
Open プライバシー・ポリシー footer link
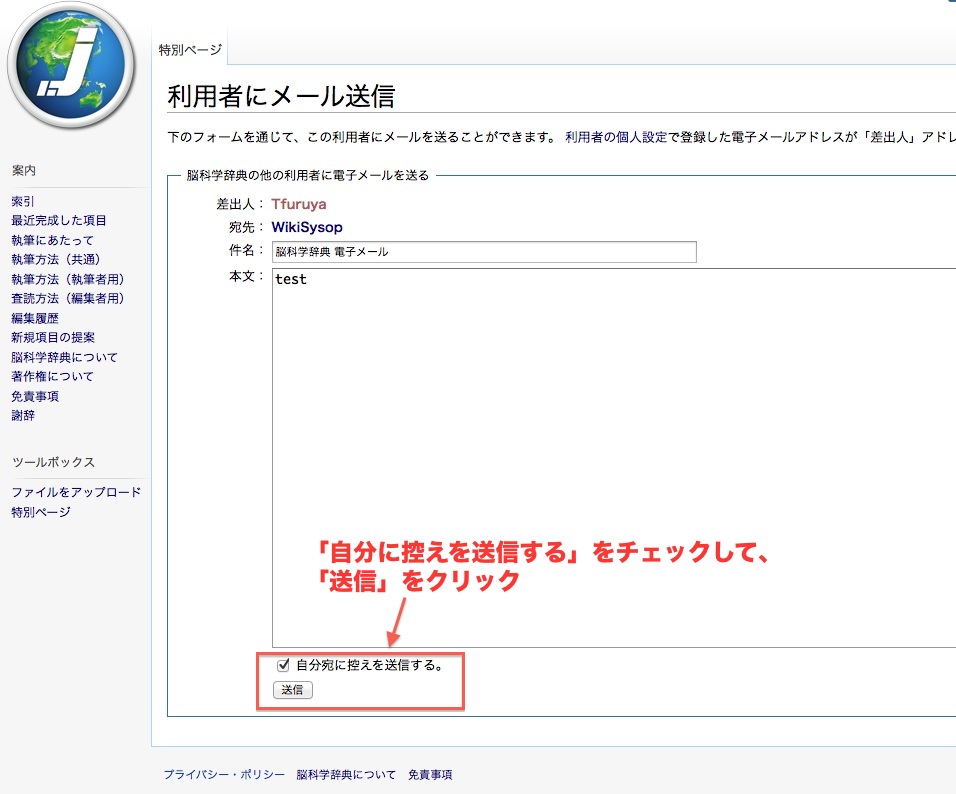click(x=224, y=775)
